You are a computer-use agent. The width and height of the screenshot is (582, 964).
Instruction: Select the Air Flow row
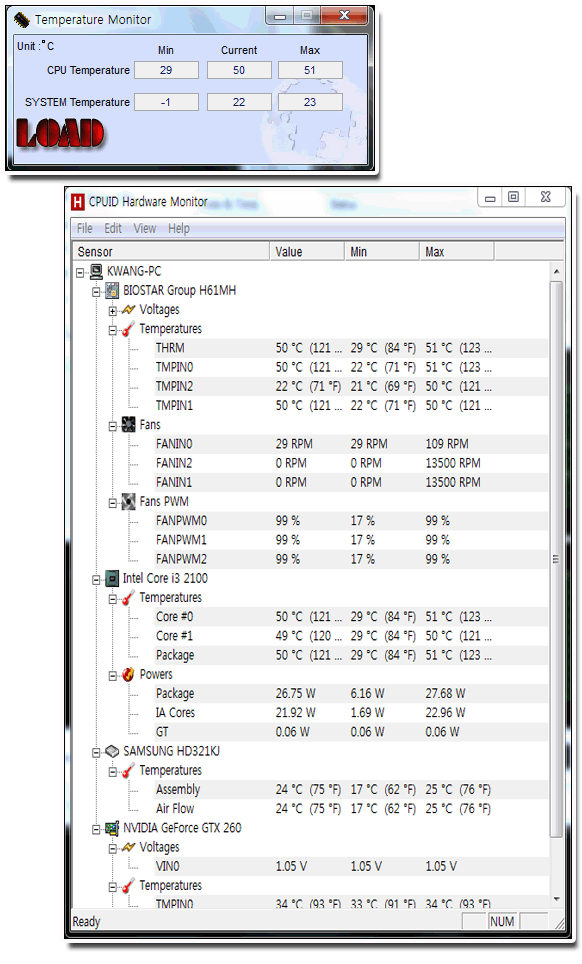(351, 808)
